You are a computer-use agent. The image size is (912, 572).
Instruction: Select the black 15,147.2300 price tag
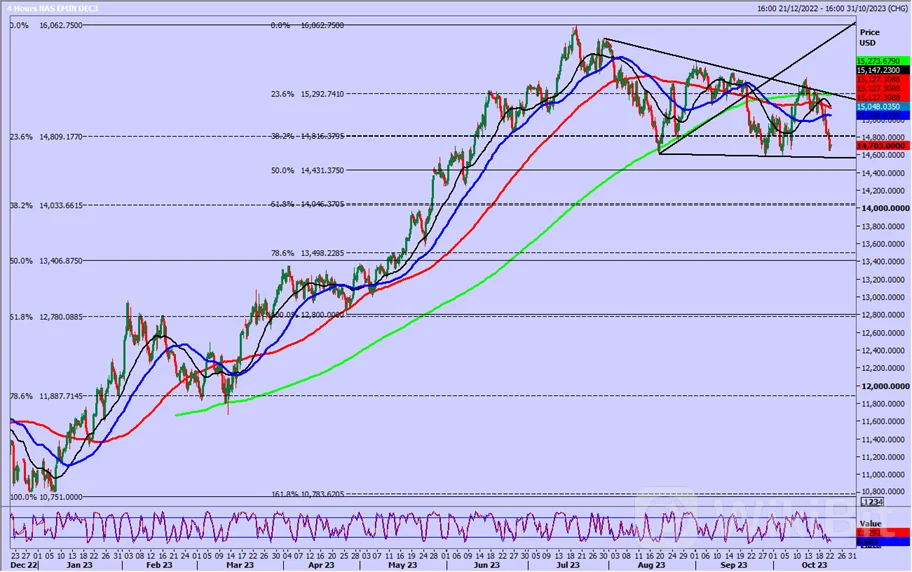(x=882, y=71)
